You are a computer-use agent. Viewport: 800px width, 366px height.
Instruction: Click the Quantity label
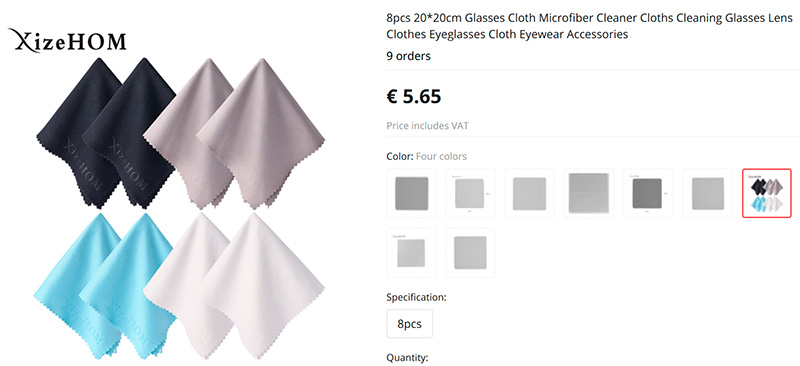coord(407,358)
